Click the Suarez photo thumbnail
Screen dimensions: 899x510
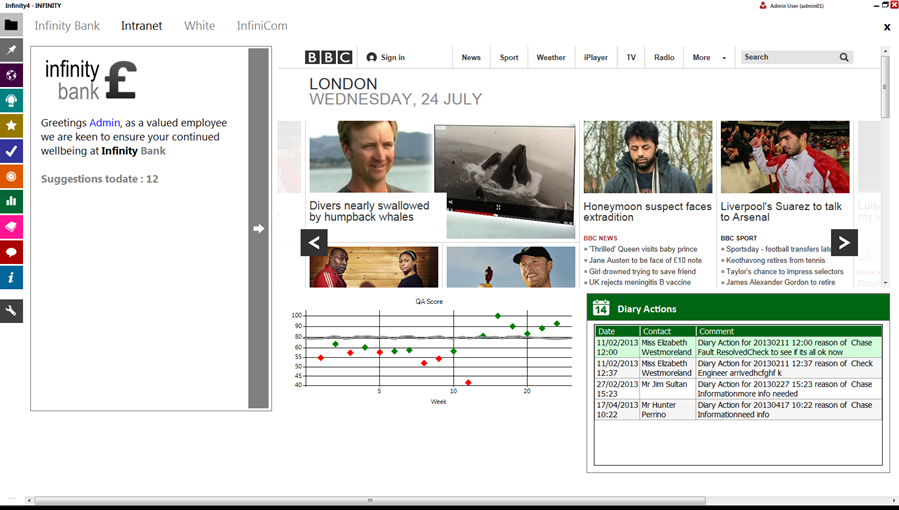785,156
